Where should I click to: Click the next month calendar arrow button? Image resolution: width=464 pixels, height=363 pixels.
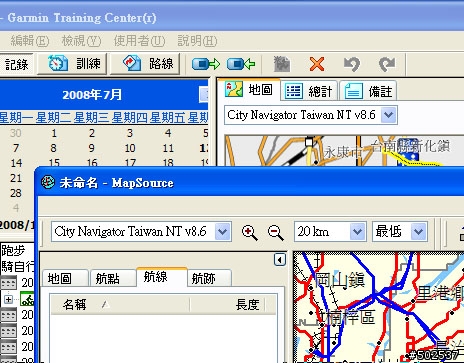(x=204, y=95)
